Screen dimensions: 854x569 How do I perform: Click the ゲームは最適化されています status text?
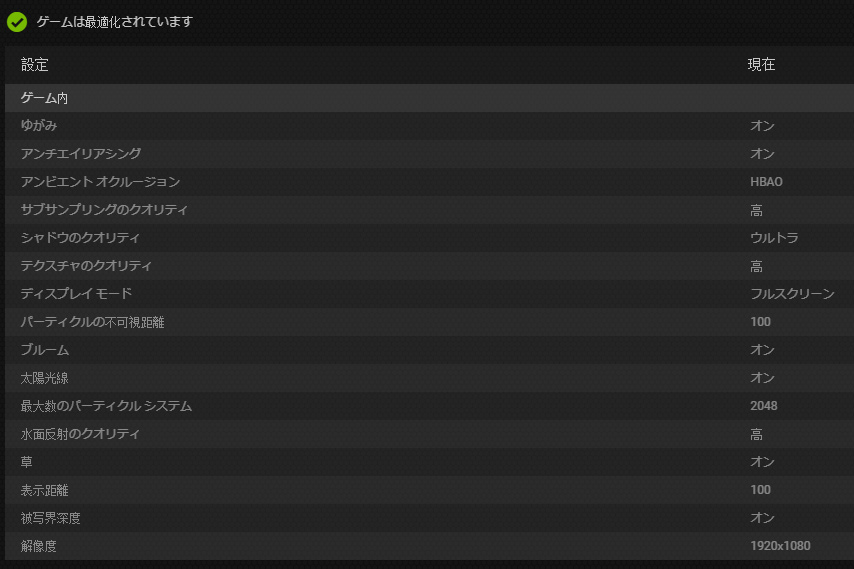(115, 21)
